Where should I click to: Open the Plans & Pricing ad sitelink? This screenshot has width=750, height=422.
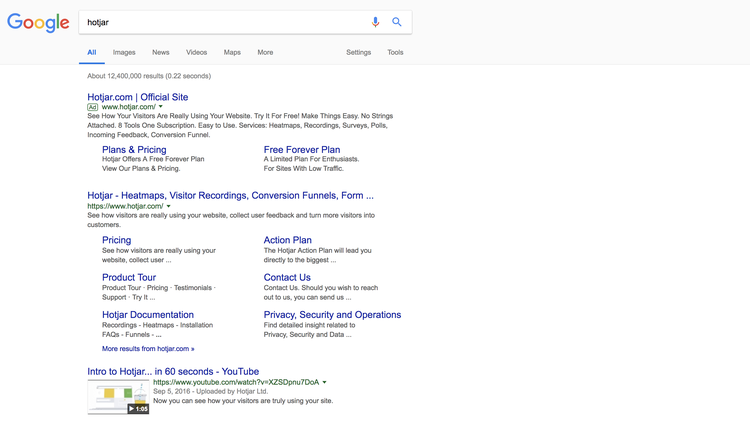134,150
